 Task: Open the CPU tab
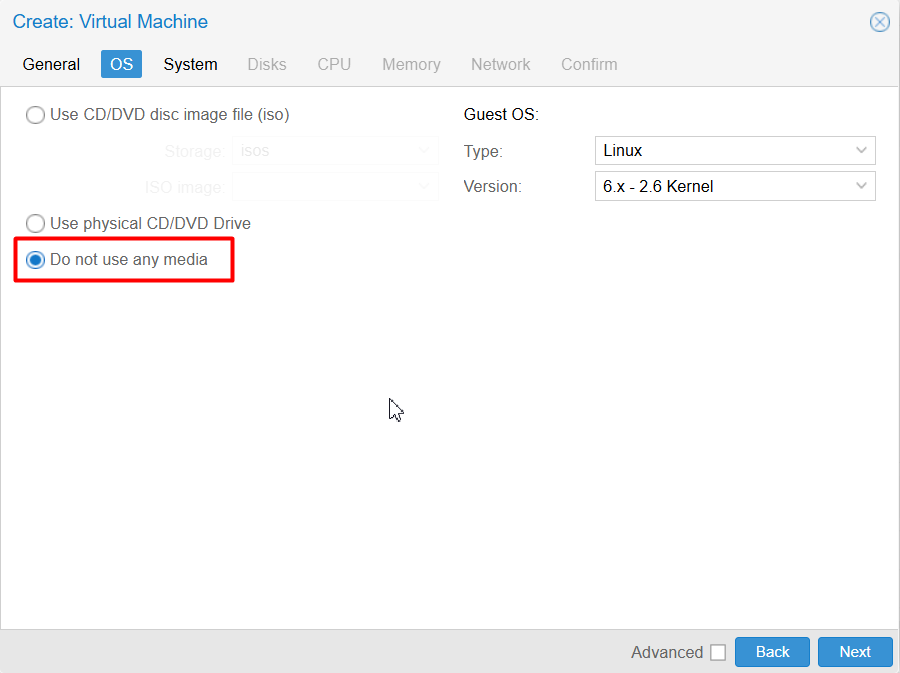(x=334, y=64)
